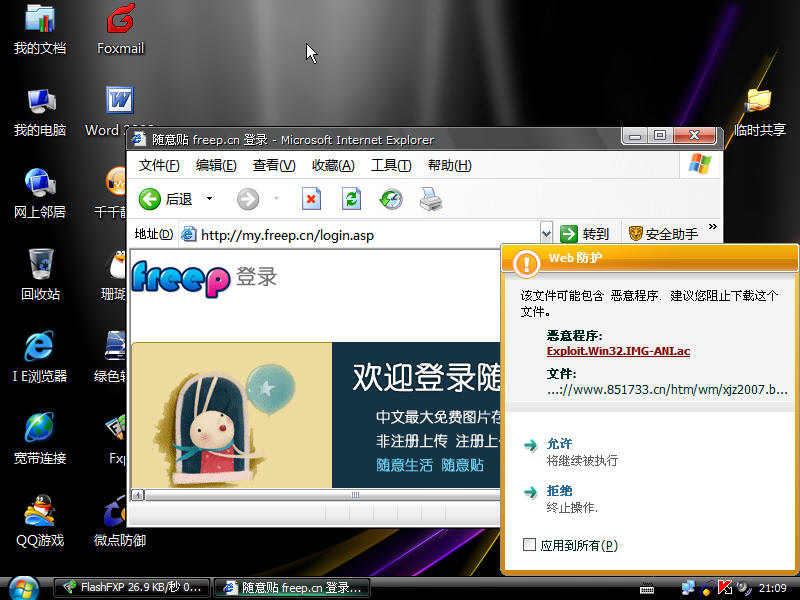Select the 我的文档 desktop icon
800x600 pixels.
[40, 30]
